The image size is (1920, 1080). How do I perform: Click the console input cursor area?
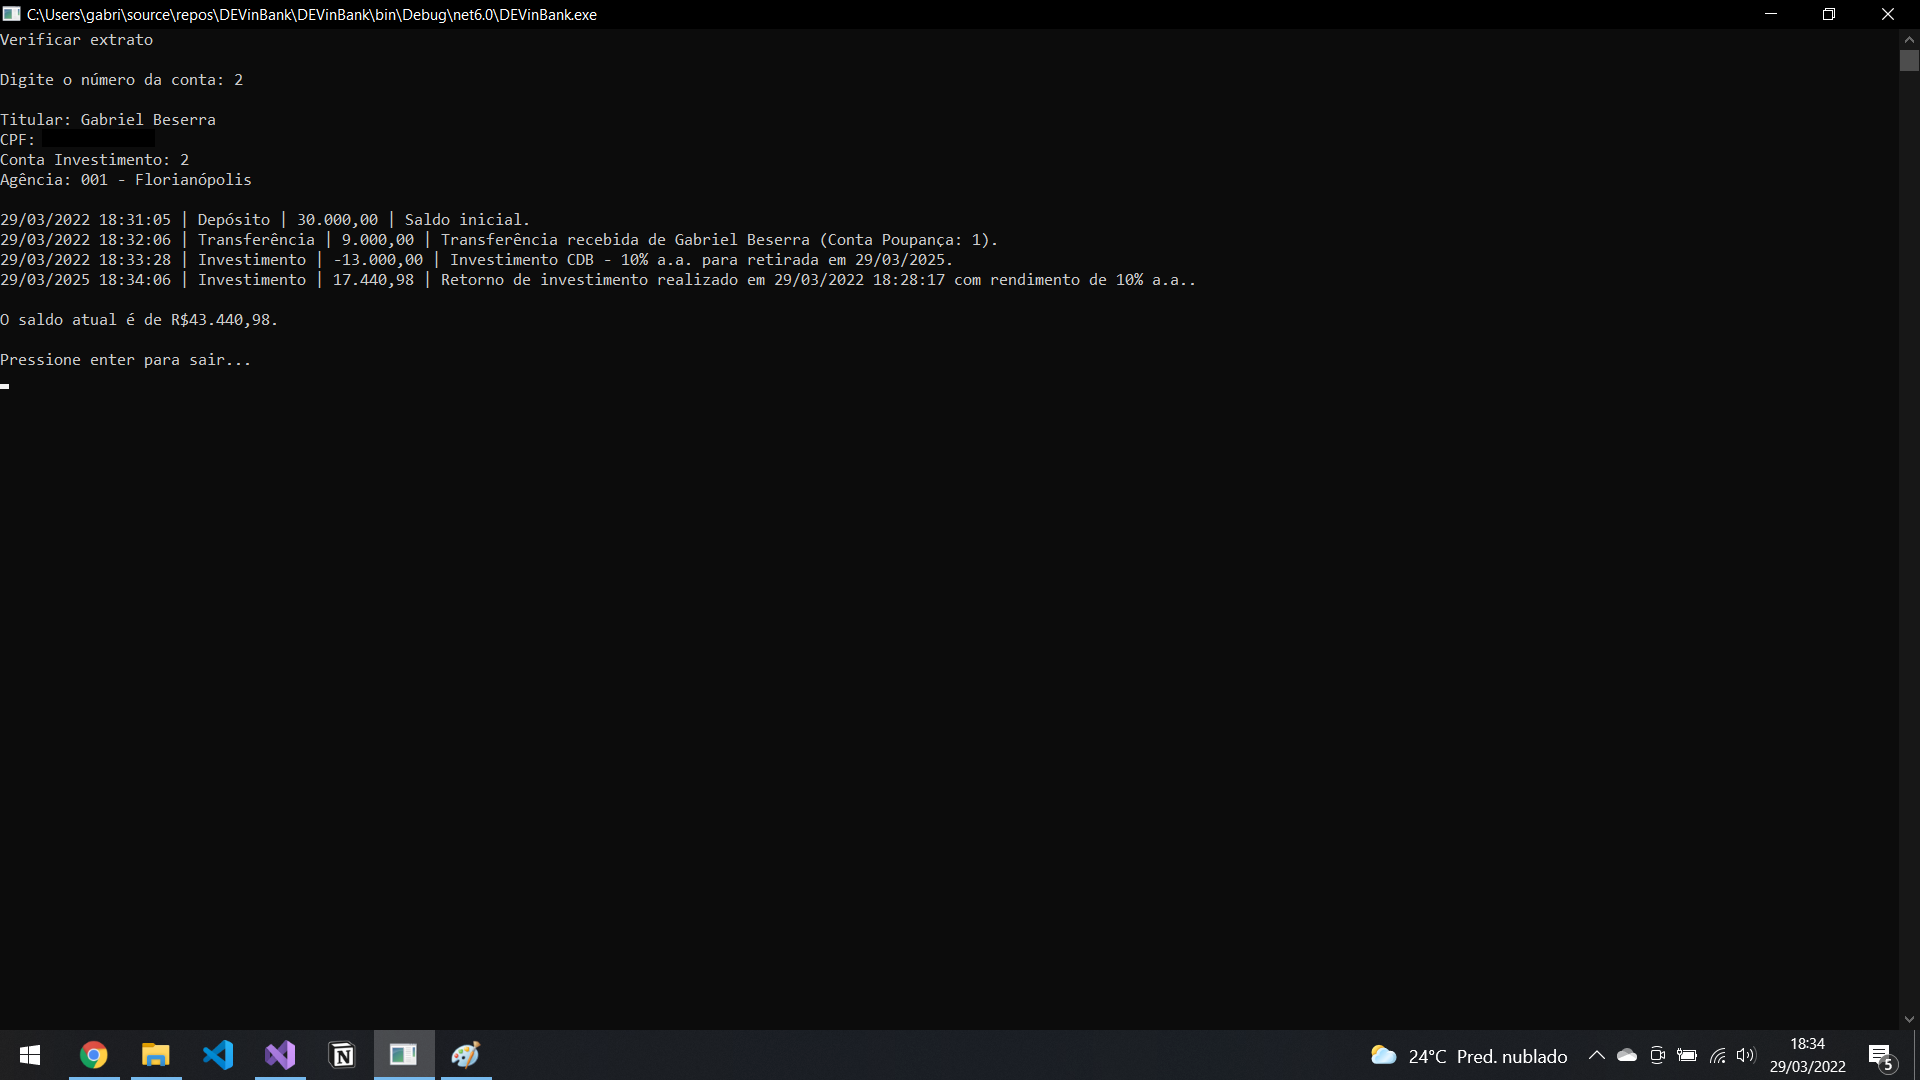5,386
